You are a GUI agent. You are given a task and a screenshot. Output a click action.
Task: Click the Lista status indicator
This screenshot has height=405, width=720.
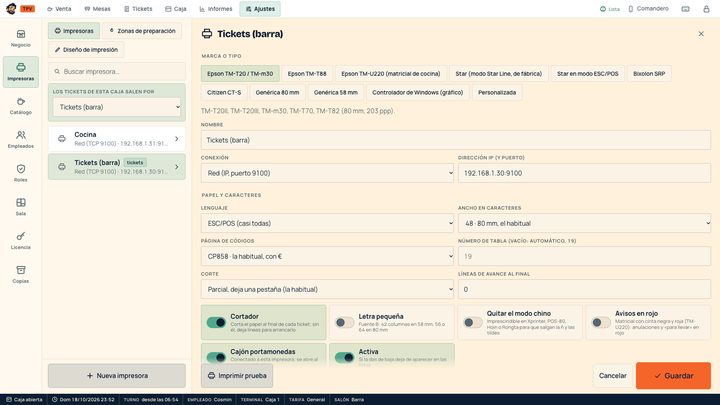pyautogui.click(x=609, y=9)
